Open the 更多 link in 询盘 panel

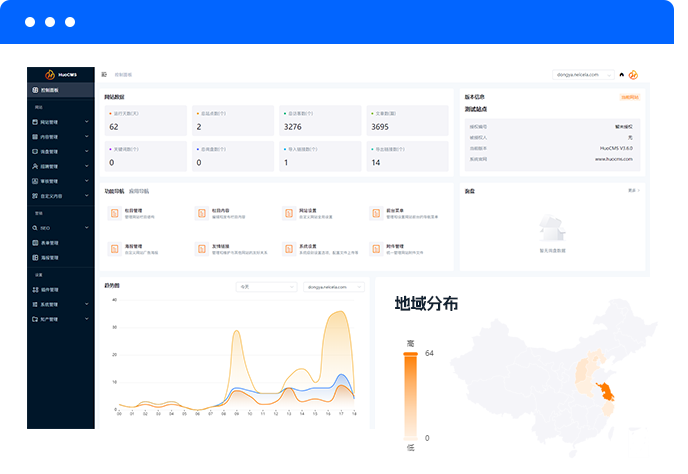[x=634, y=190]
